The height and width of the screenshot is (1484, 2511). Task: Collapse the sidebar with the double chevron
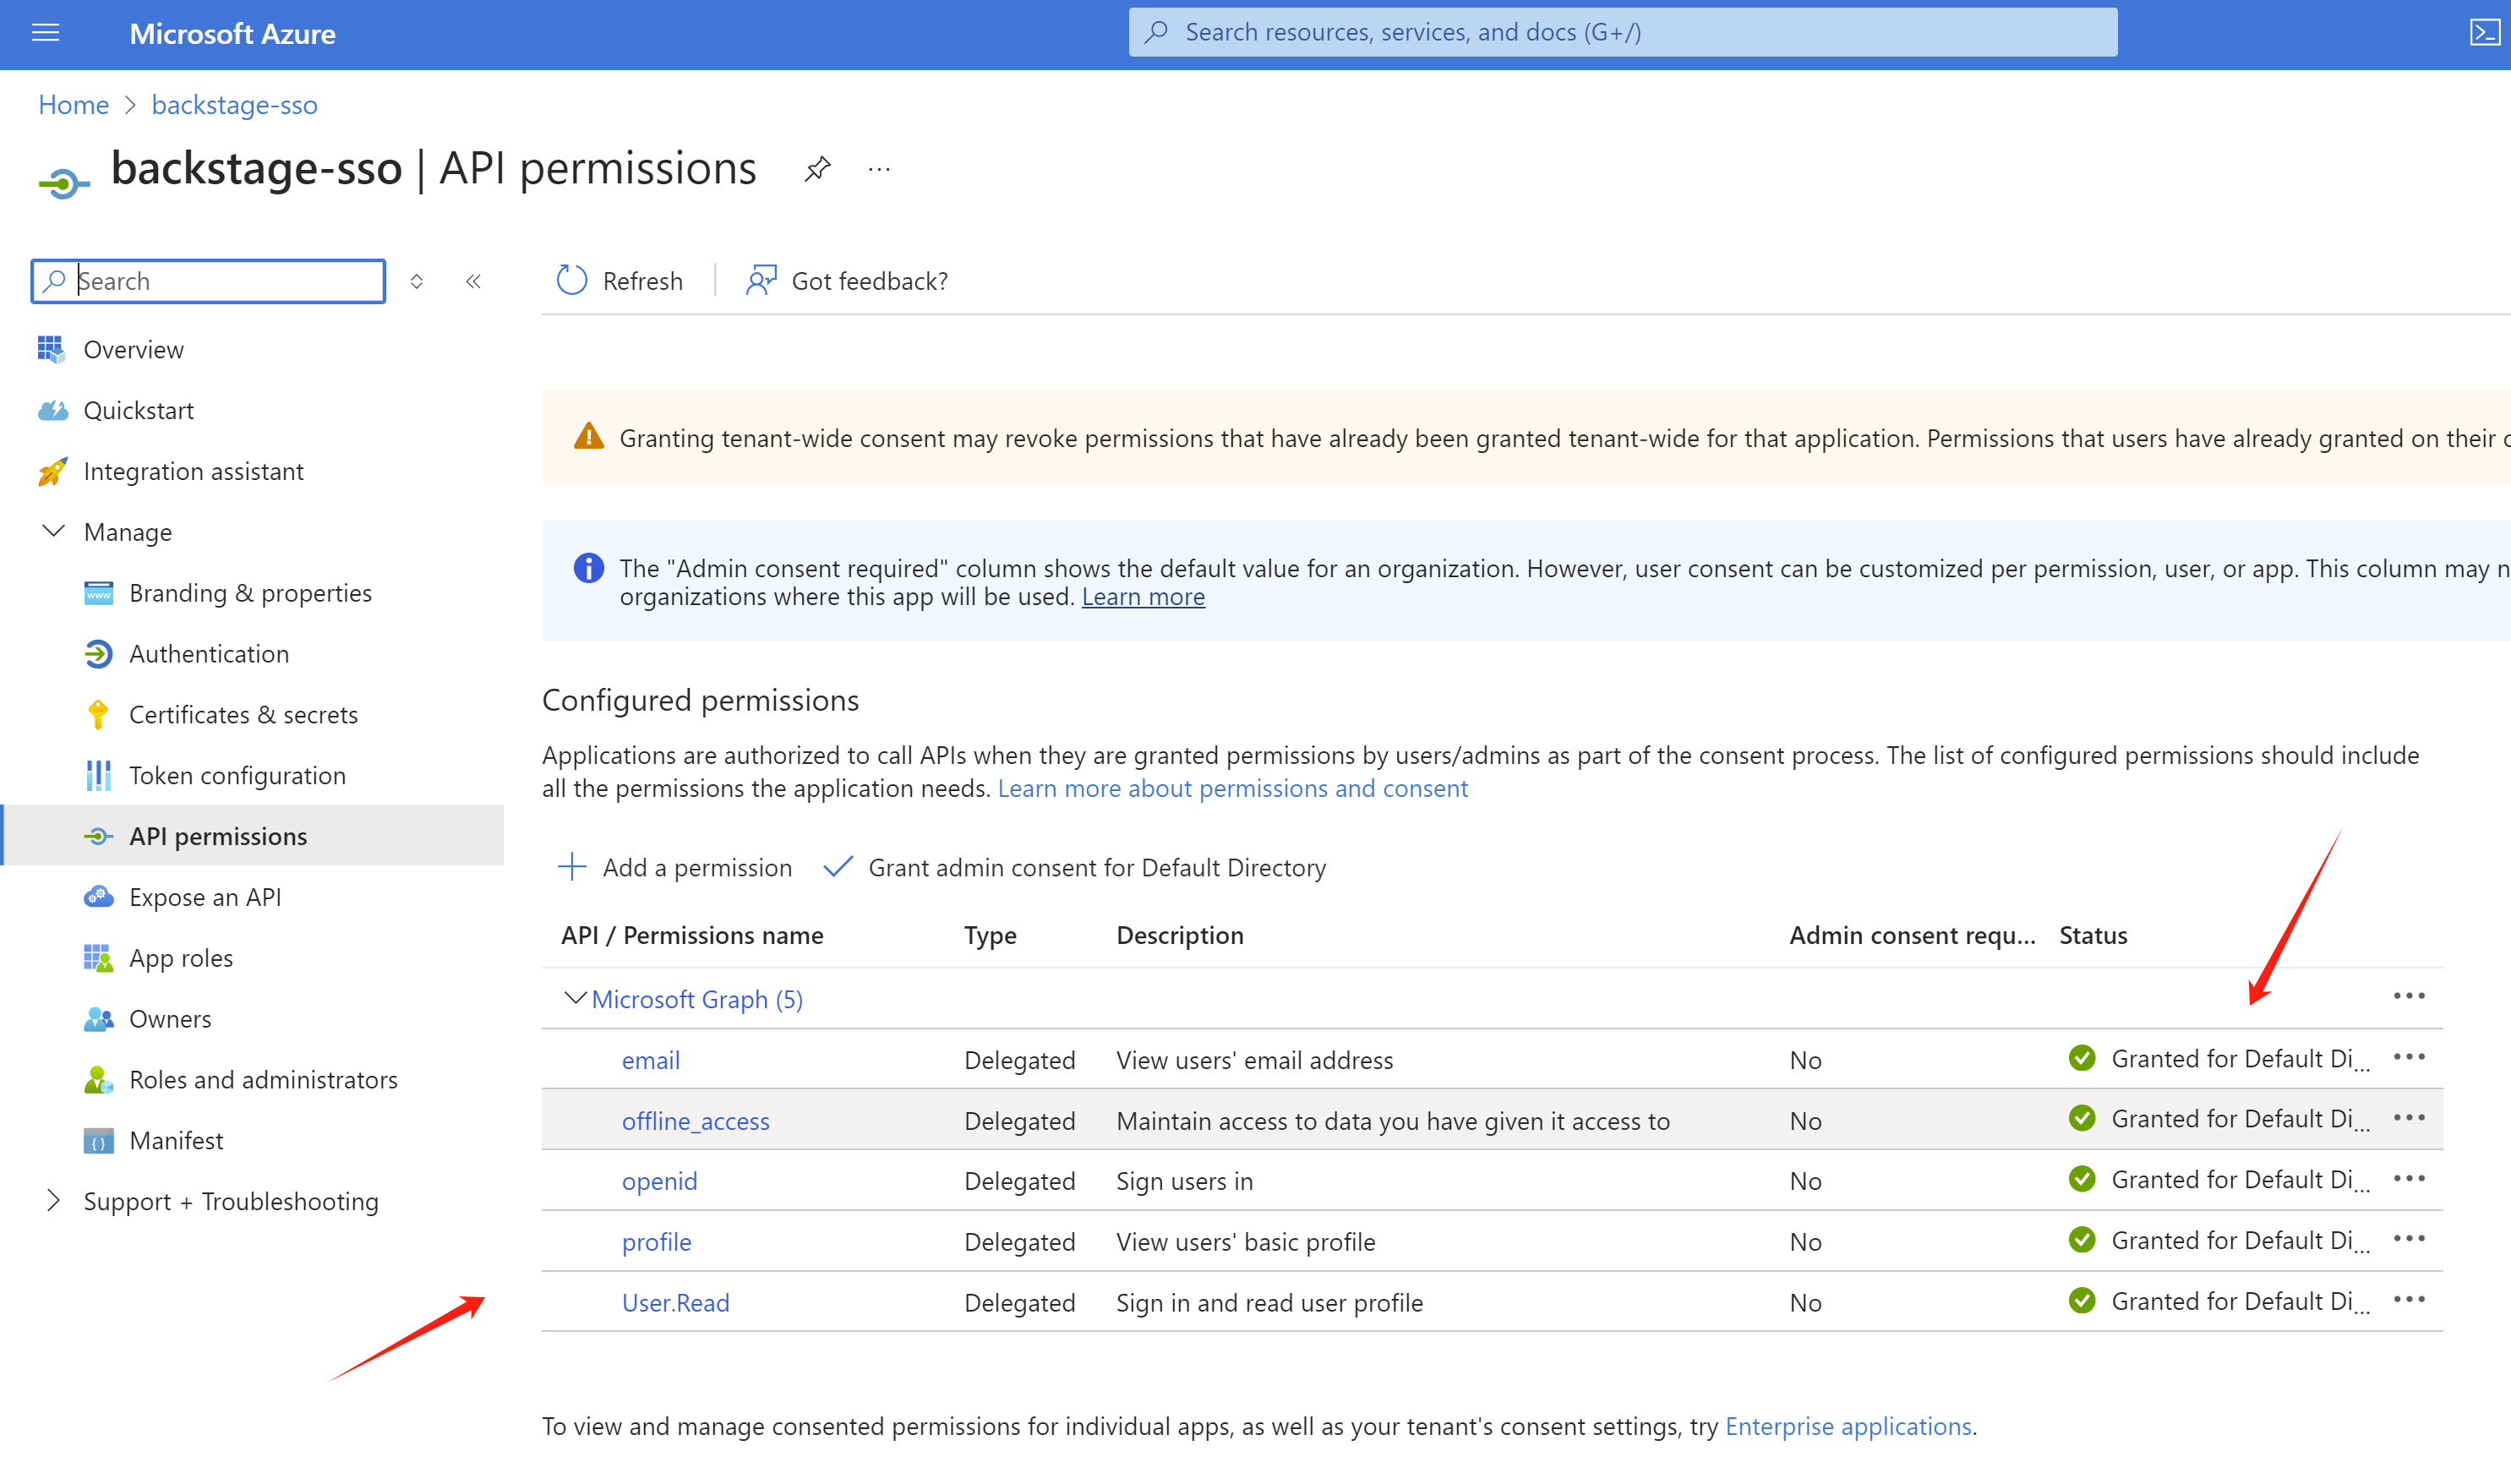click(x=474, y=281)
